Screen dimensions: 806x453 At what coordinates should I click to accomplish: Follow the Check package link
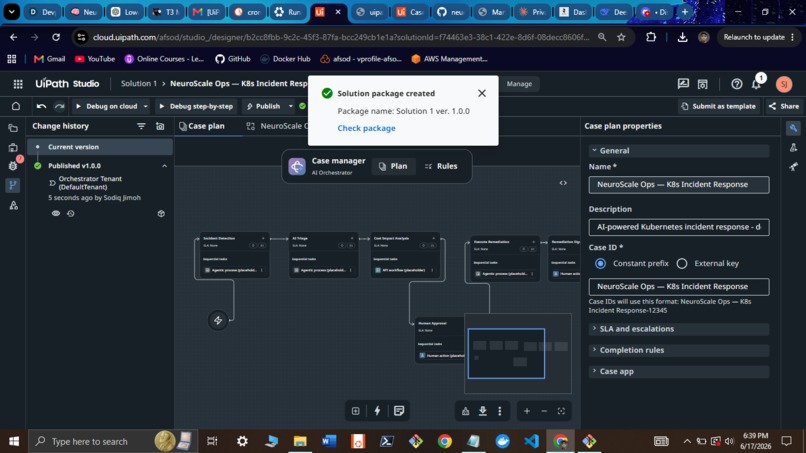[x=367, y=128]
